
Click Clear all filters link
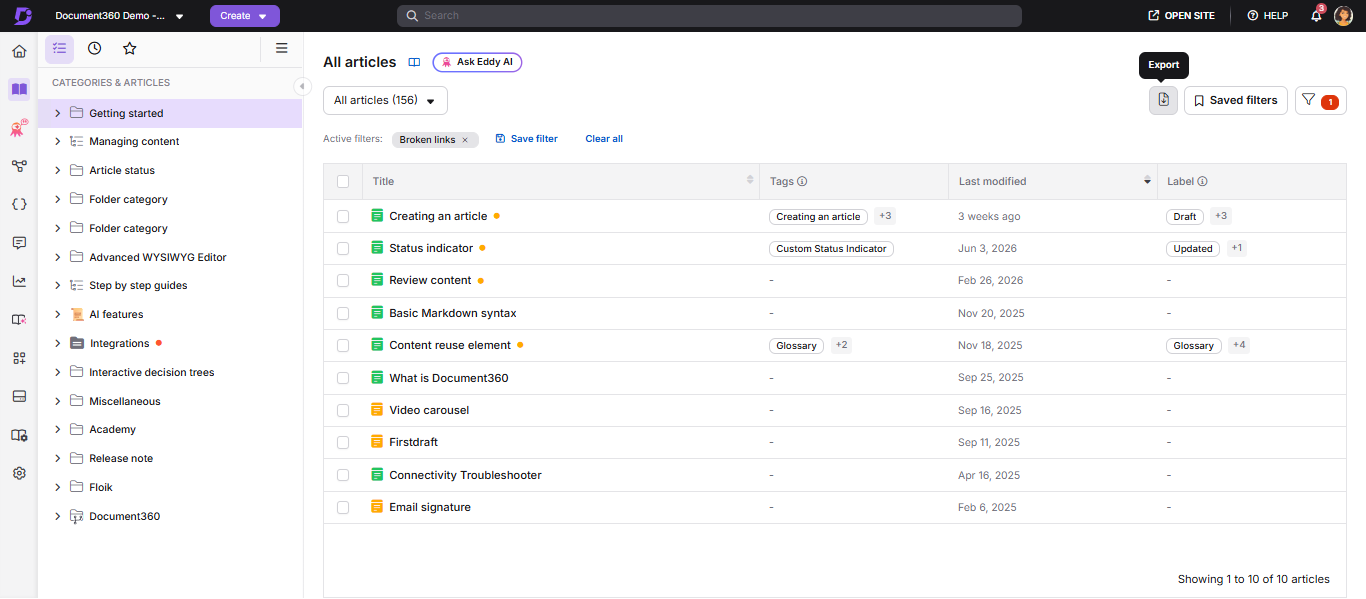click(x=604, y=139)
